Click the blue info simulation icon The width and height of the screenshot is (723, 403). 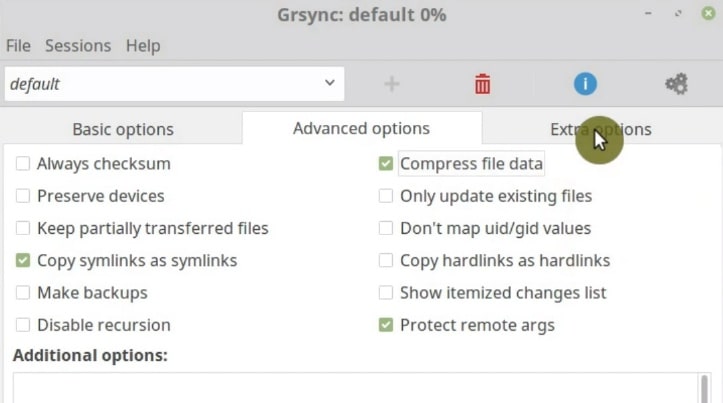(x=585, y=84)
